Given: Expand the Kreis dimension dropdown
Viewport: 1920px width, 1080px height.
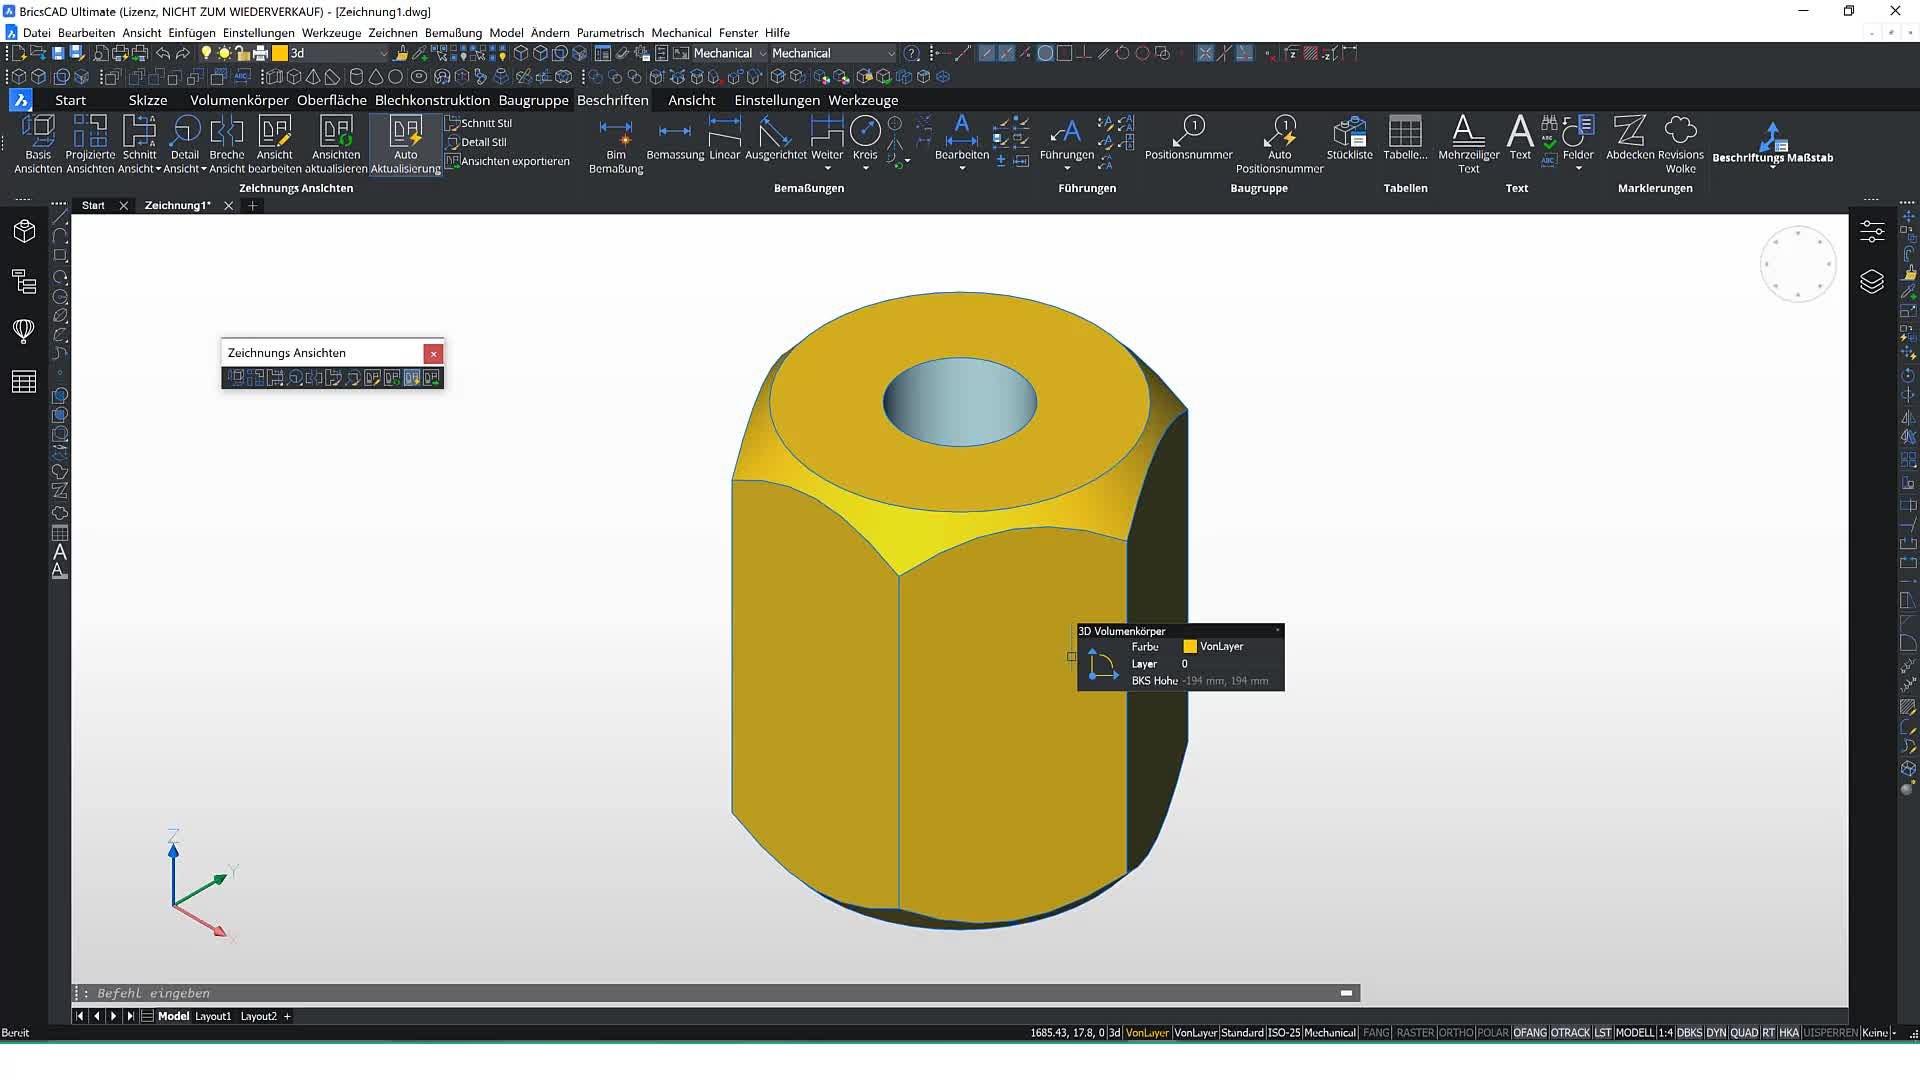Looking at the screenshot, I should (865, 168).
